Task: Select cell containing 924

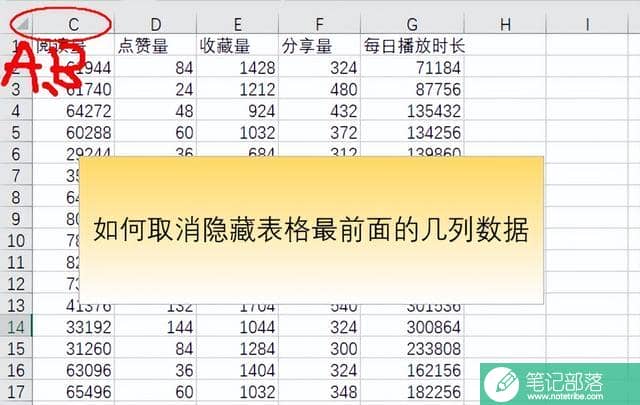Action: point(238,111)
